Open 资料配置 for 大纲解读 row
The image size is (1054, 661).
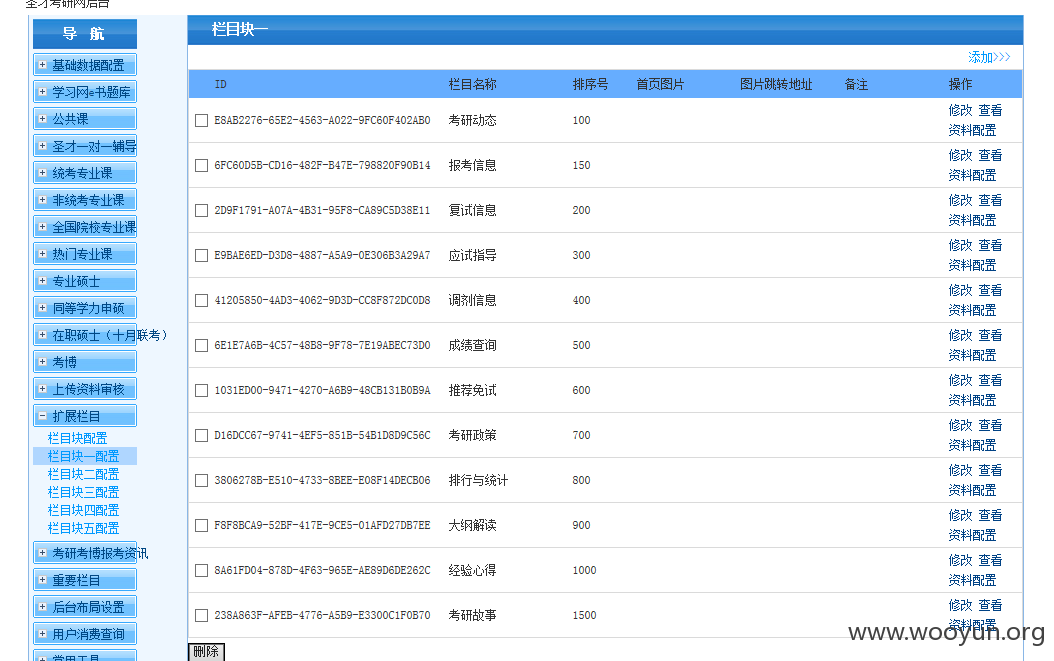[x=973, y=535]
